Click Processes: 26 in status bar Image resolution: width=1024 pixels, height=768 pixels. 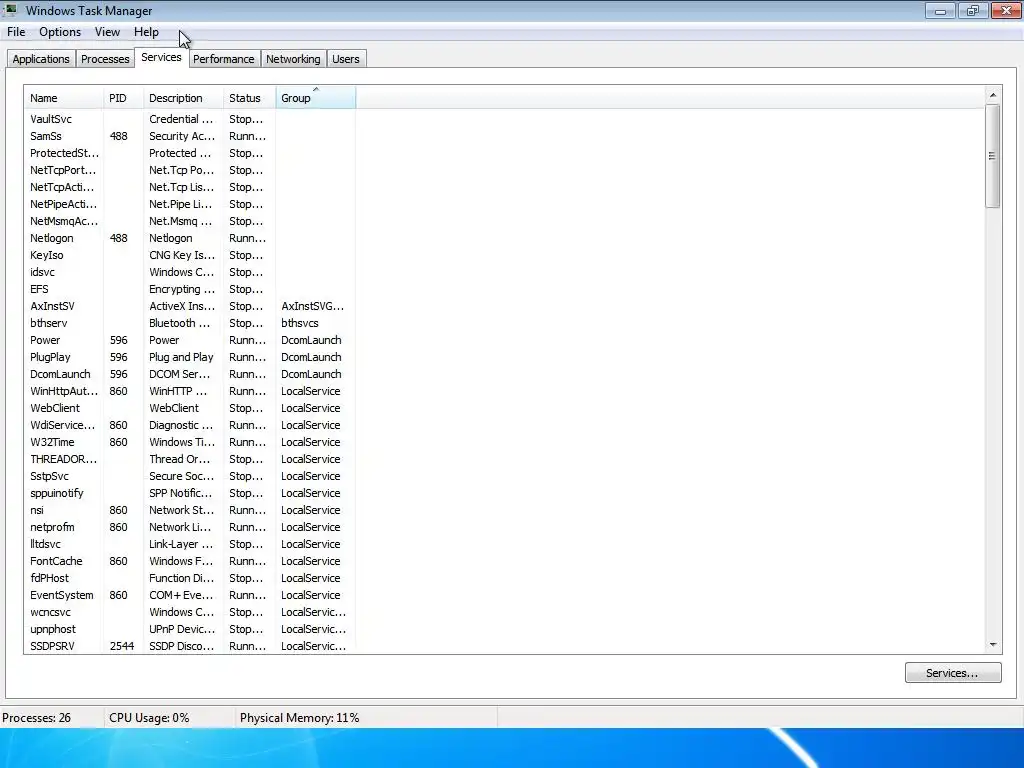[36, 718]
